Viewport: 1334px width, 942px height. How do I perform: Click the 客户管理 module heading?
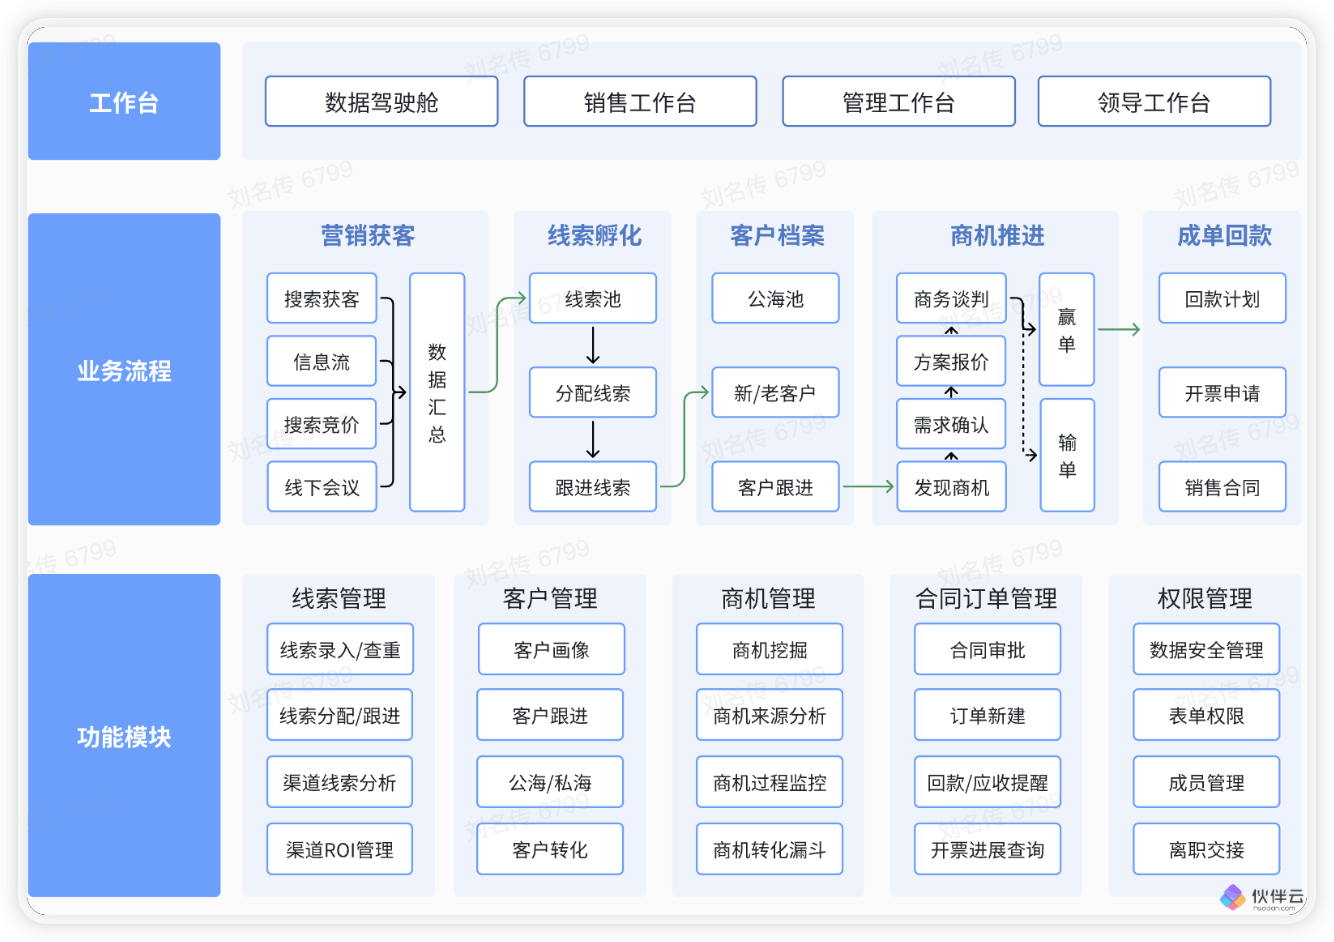pyautogui.click(x=550, y=598)
